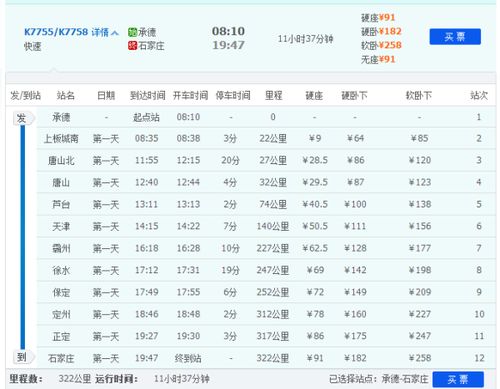
Task: Select station 唐山北 in the table
Action: pyautogui.click(x=61, y=161)
